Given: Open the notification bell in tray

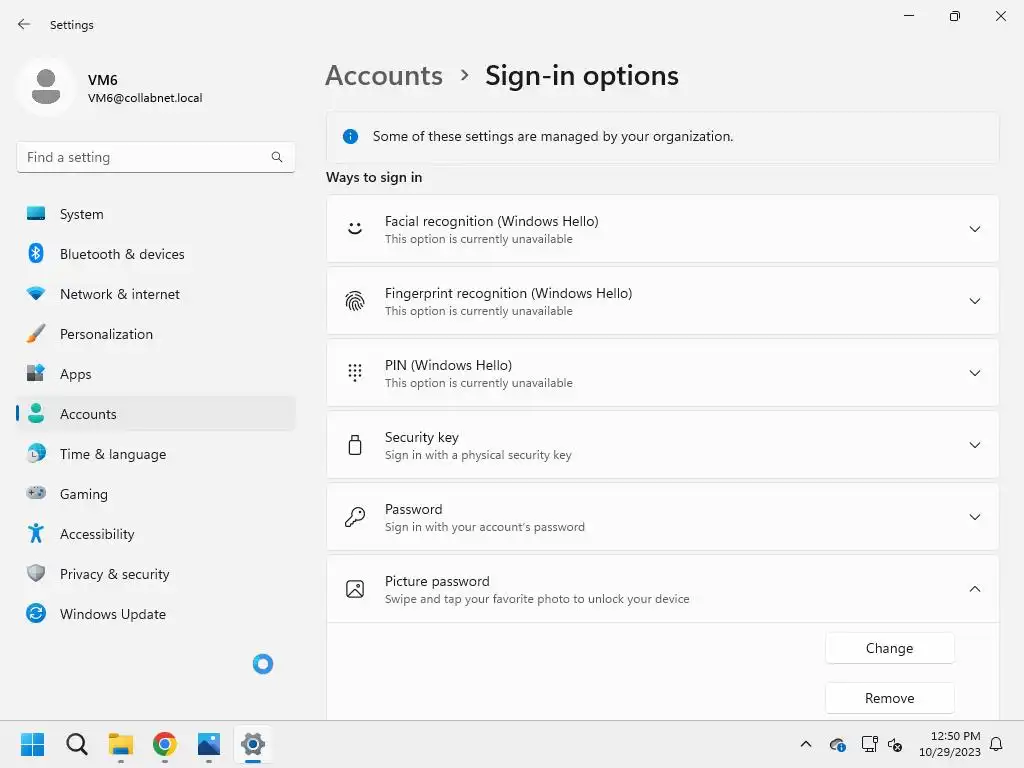Looking at the screenshot, I should coord(996,744).
